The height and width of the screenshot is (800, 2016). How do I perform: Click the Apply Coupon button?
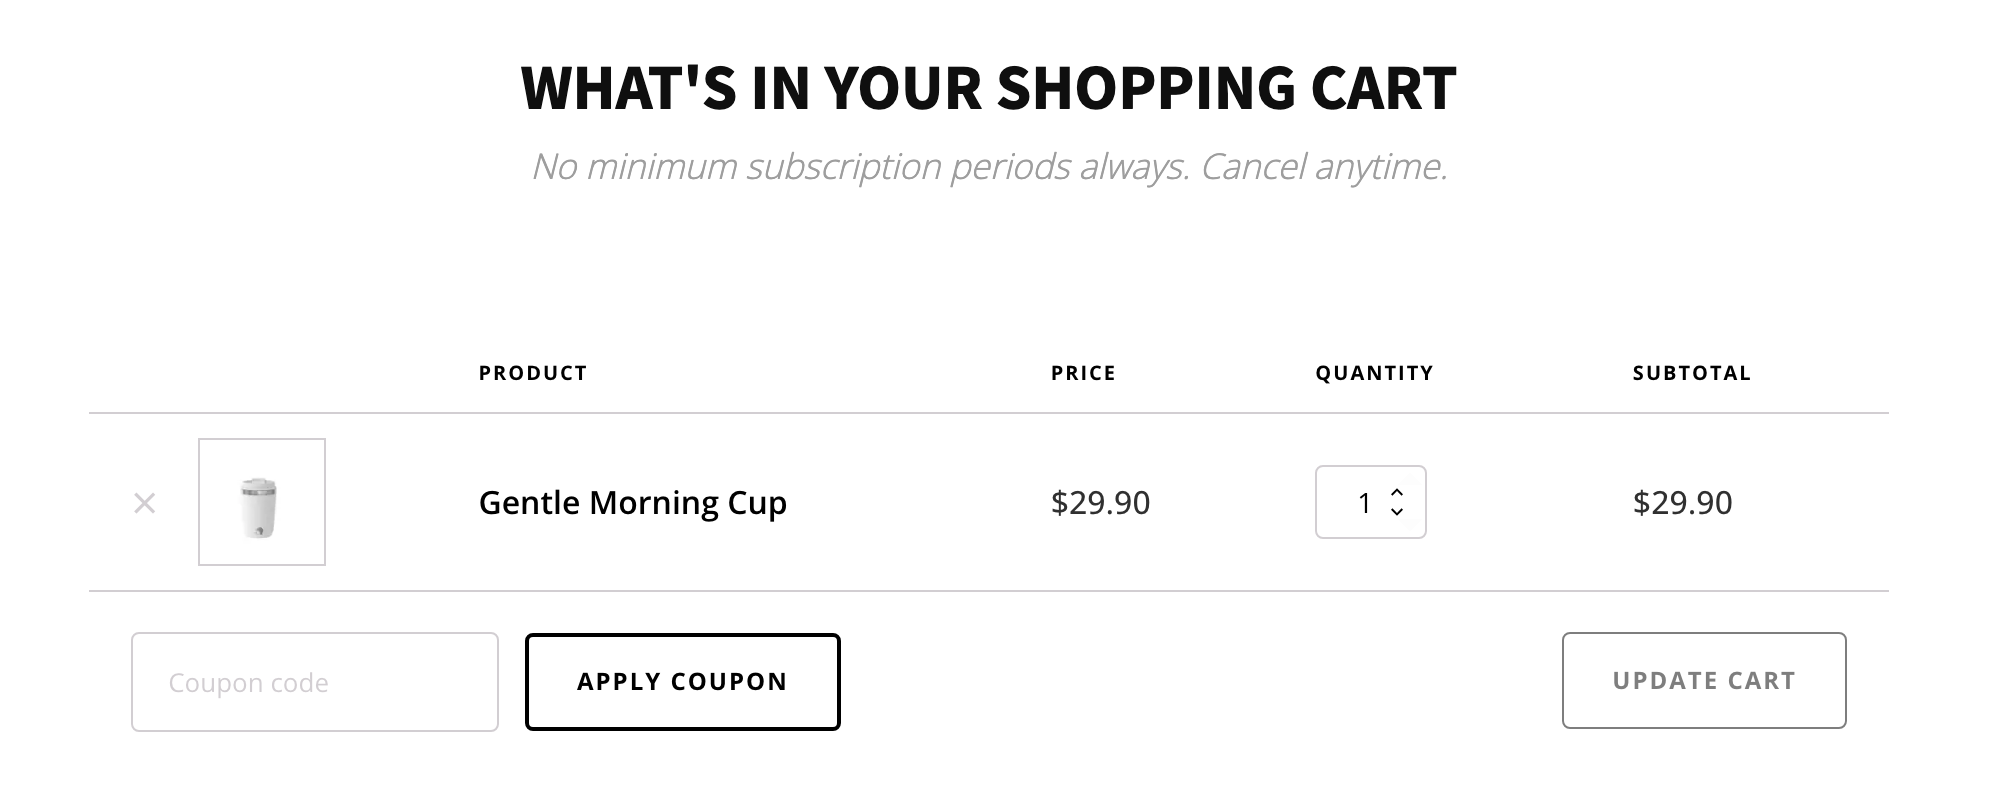click(683, 681)
